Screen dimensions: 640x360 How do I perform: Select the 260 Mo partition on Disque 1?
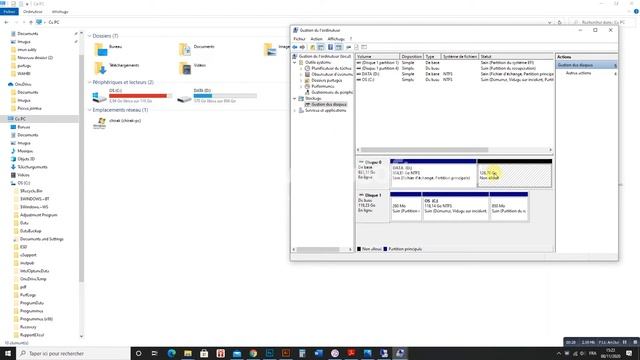[x=406, y=207]
